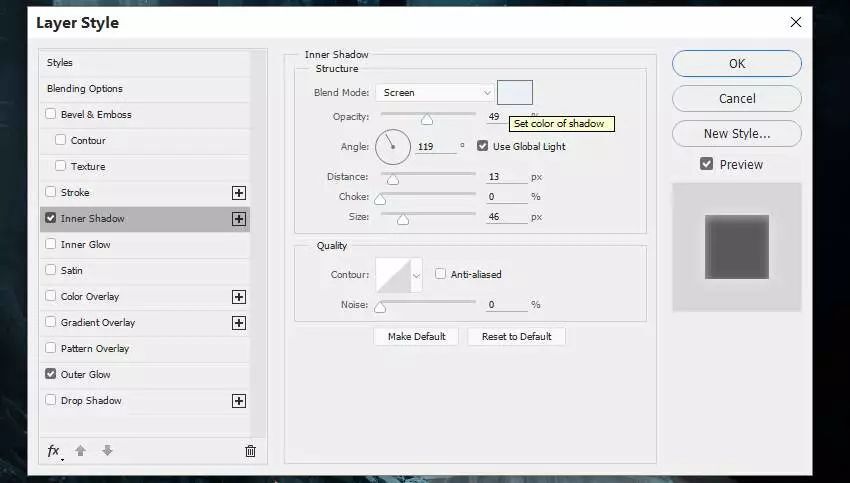Add another Drop Shadow with plus icon
The image size is (850, 483).
point(239,401)
